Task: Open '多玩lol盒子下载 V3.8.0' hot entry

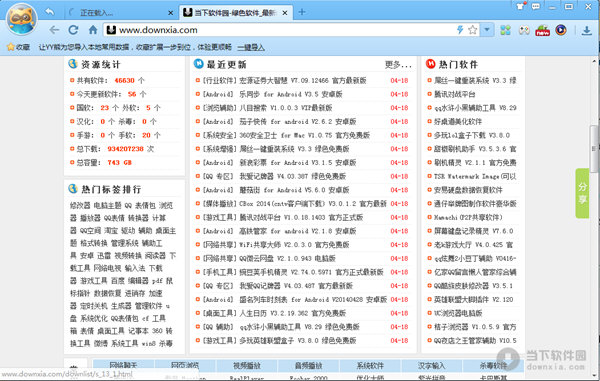Action: 472,135
